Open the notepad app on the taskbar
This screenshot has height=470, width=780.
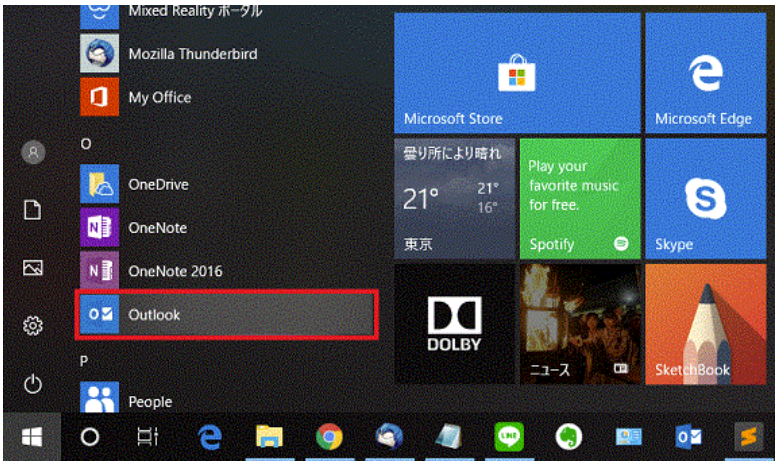[449, 437]
